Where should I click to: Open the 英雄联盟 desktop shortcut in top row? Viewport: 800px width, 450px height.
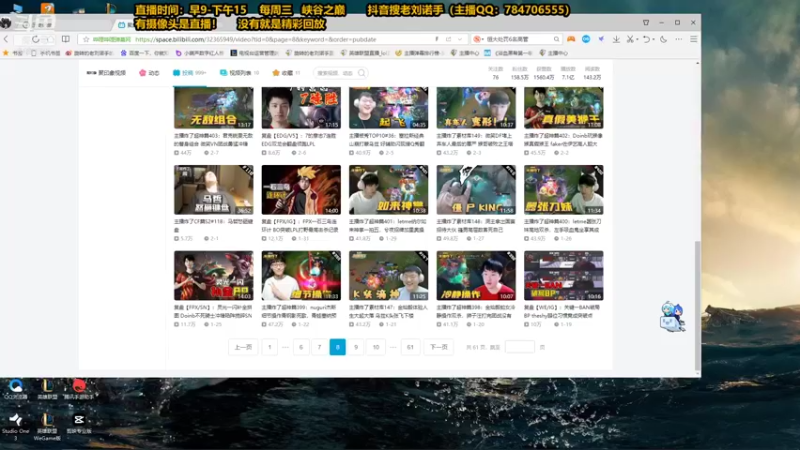[x=47, y=389]
